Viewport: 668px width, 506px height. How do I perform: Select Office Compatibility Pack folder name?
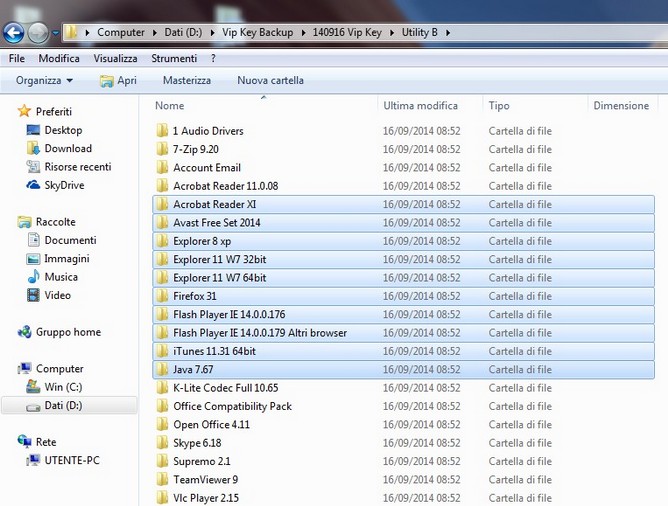pyautogui.click(x=232, y=406)
